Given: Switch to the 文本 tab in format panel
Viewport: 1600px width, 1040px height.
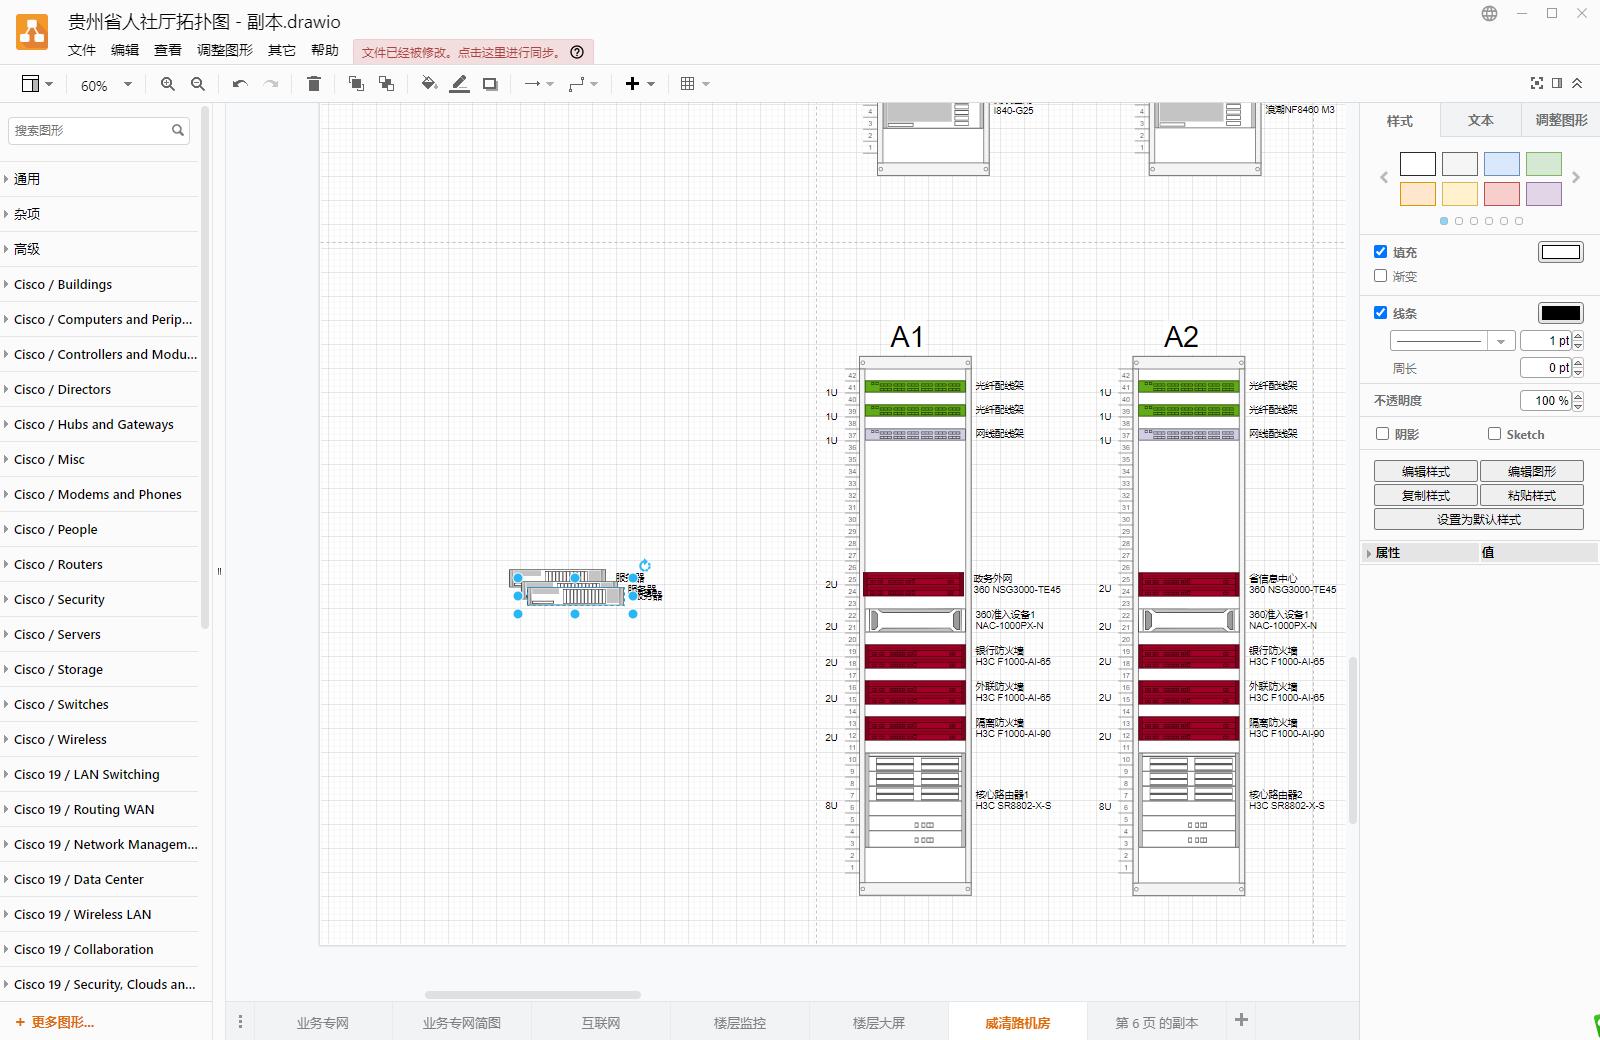Looking at the screenshot, I should point(1480,120).
